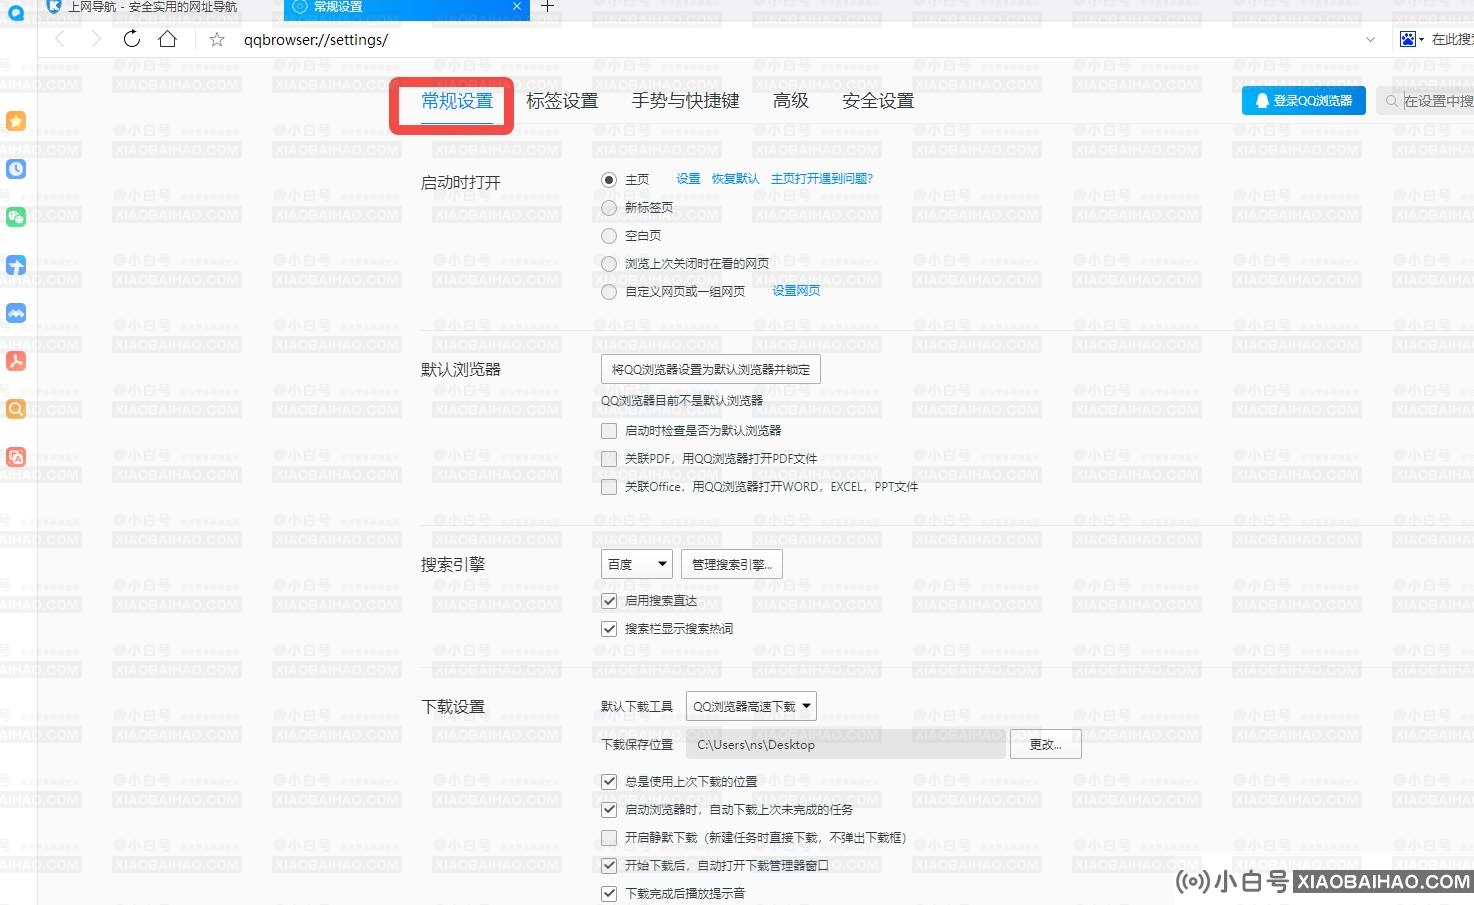The width and height of the screenshot is (1474, 905).
Task: Toggle 自动打开下载管理器窗口 checkbox
Action: tap(609, 866)
